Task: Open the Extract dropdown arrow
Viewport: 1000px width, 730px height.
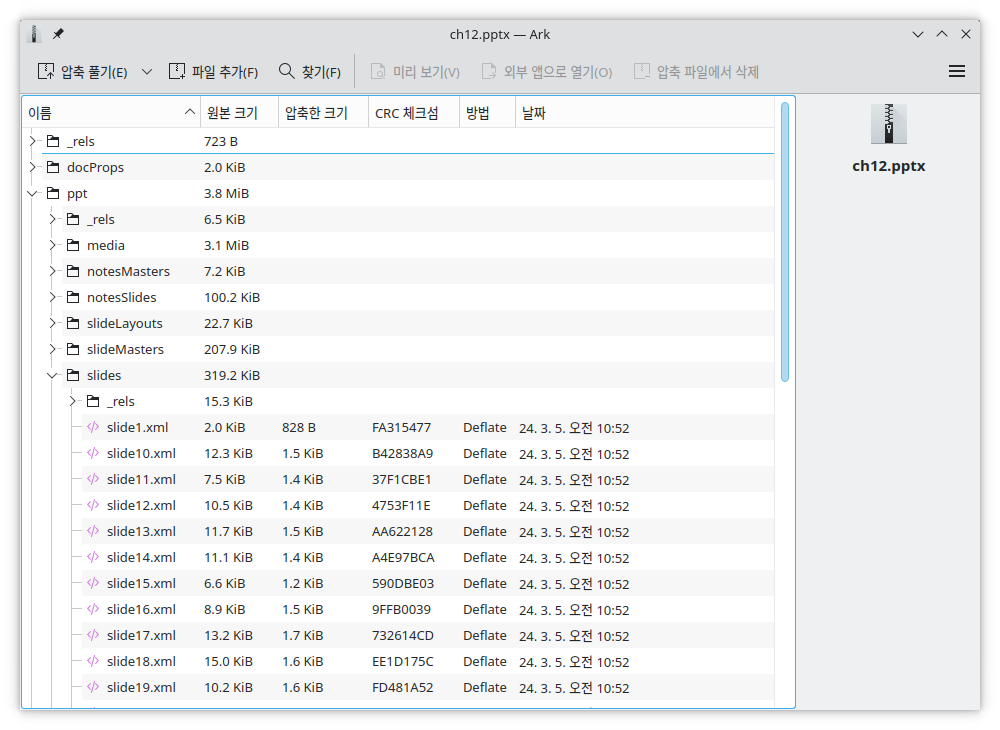Action: click(x=147, y=71)
